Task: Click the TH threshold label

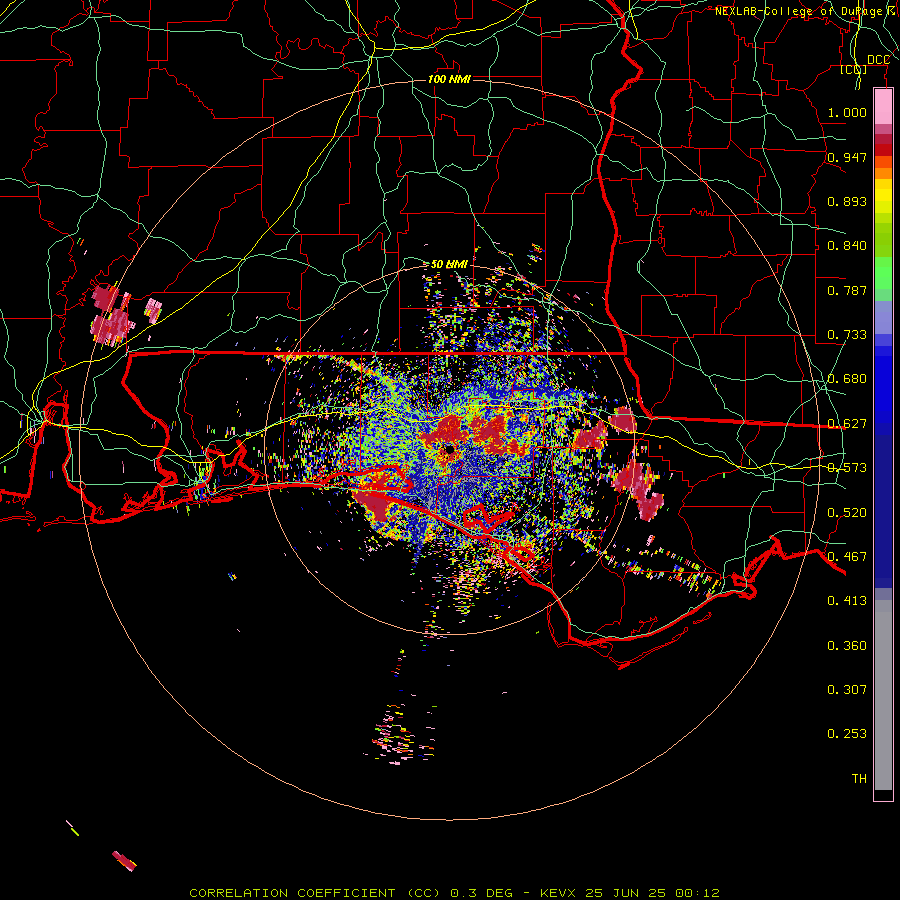Action: [859, 779]
